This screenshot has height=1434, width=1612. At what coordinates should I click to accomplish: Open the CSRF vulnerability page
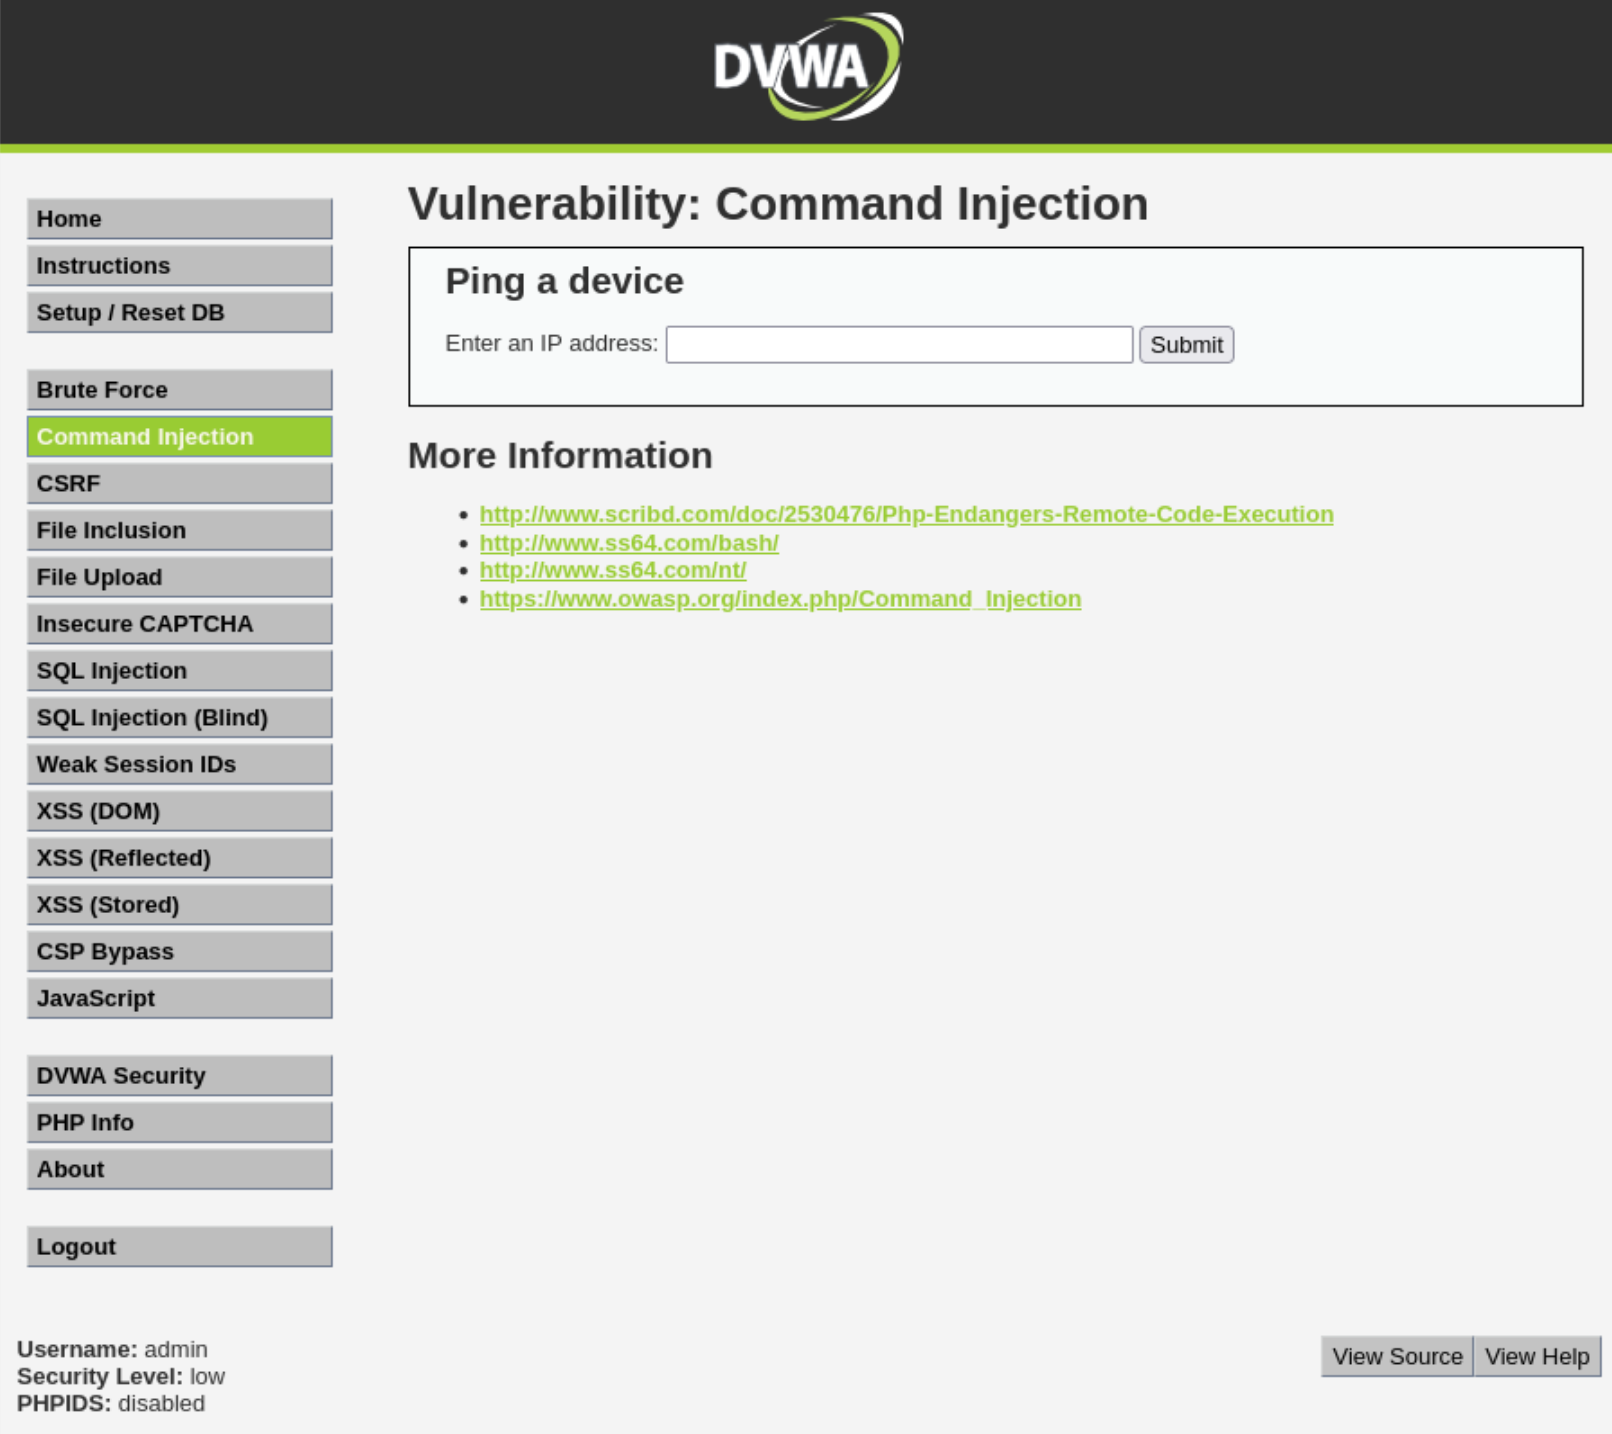pyautogui.click(x=180, y=484)
